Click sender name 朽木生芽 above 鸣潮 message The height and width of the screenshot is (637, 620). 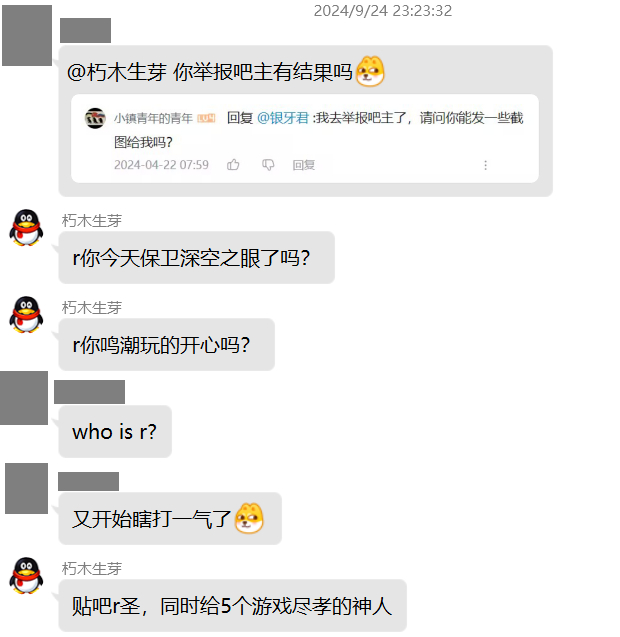pyautogui.click(x=92, y=308)
